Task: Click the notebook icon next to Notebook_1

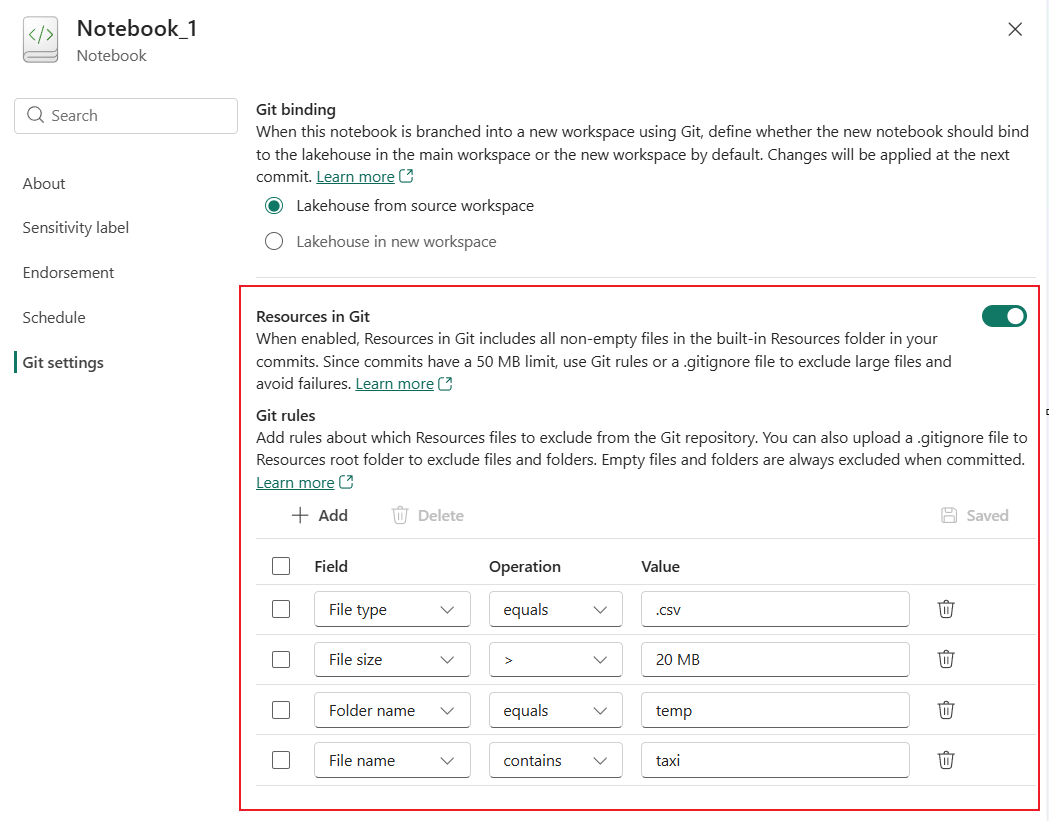Action: (41, 40)
